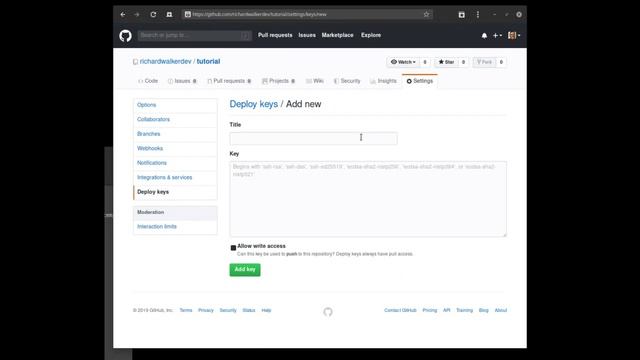Open the Watch dropdown button
Viewport: 640px width, 360px height.
[x=403, y=62]
